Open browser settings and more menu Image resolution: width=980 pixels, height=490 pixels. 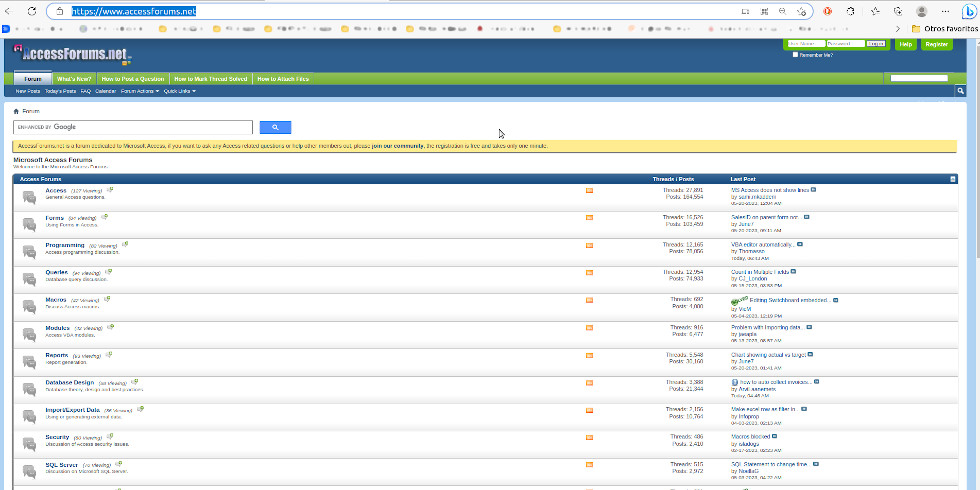click(946, 11)
